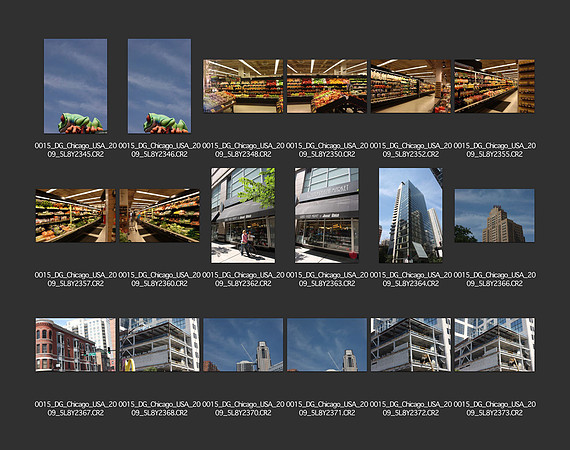
Task: Select the caption ending 5L8Y2357.CR2
Action: coord(76,279)
